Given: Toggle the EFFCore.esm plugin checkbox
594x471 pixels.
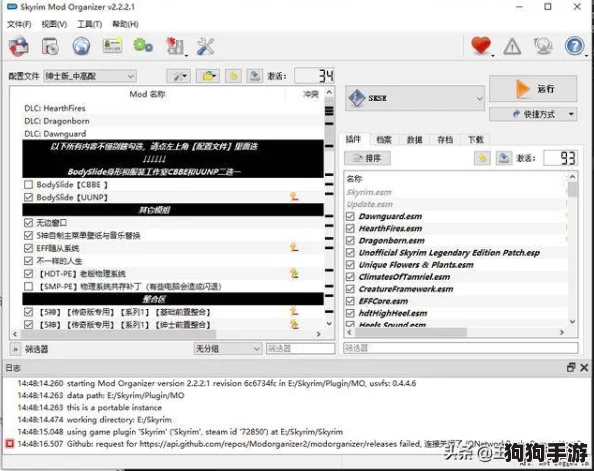Looking at the screenshot, I should click(350, 301).
